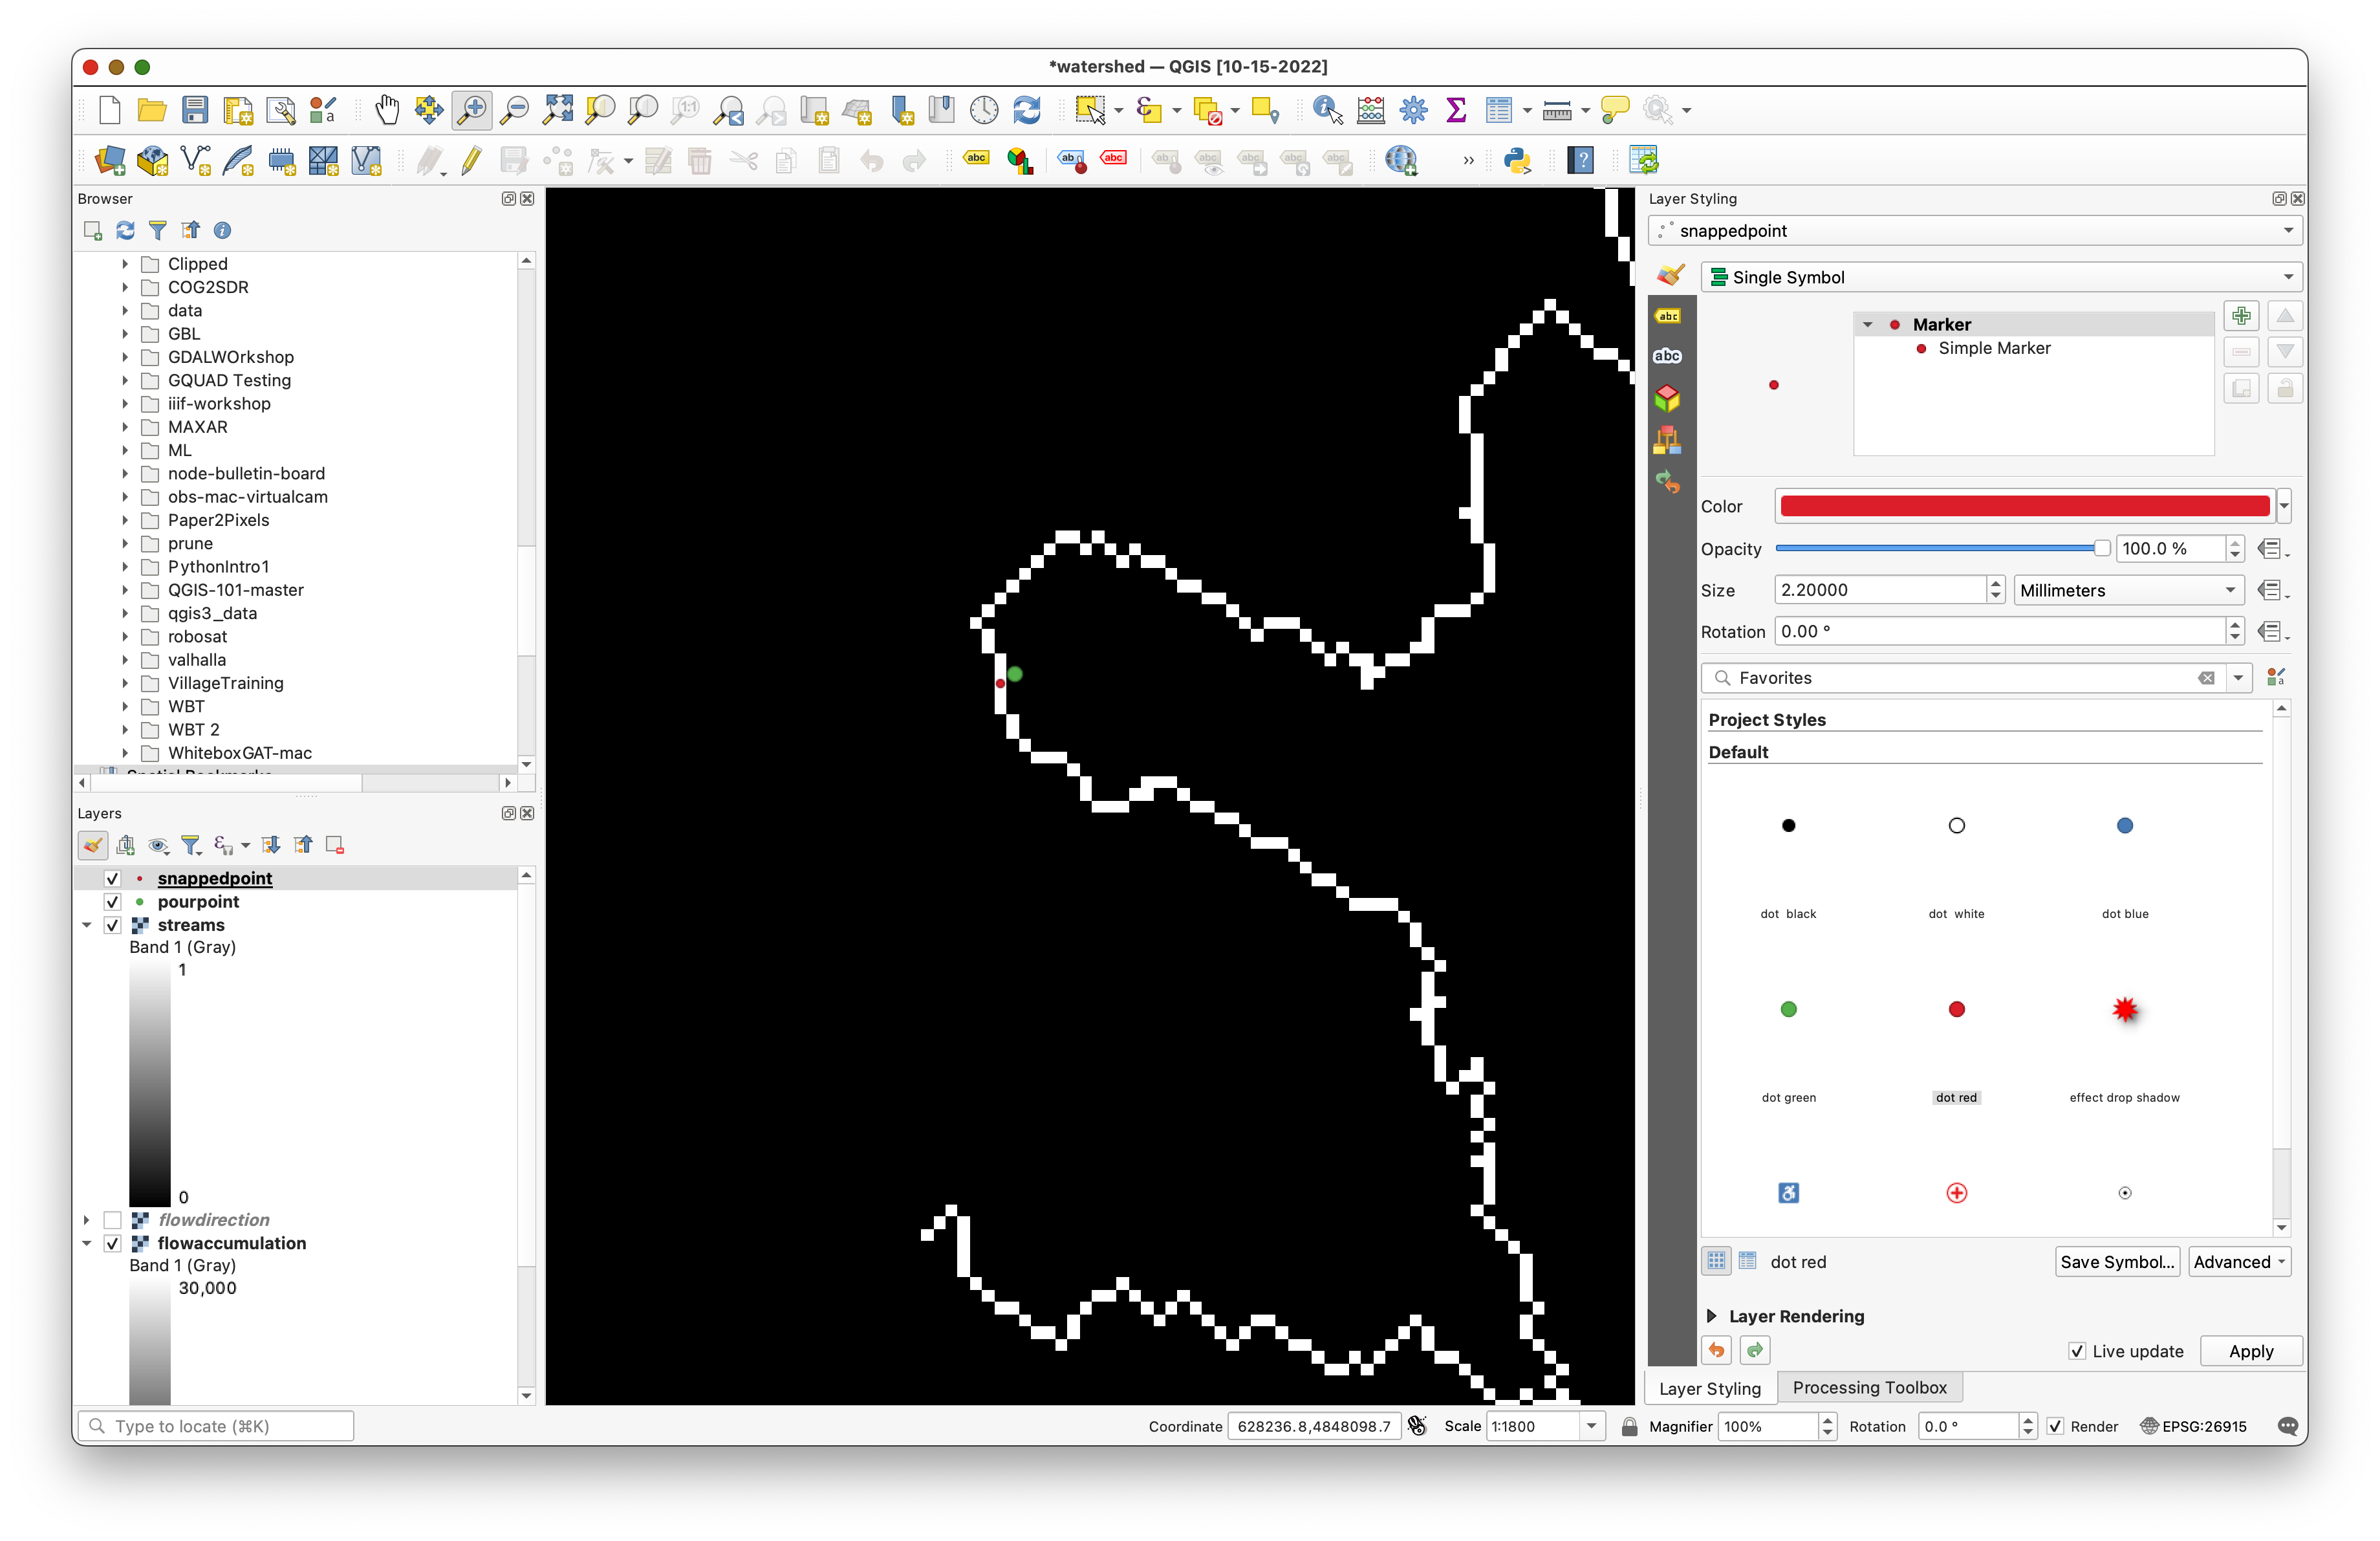
Task: Click the Save Symbol button
Action: click(x=2116, y=1262)
